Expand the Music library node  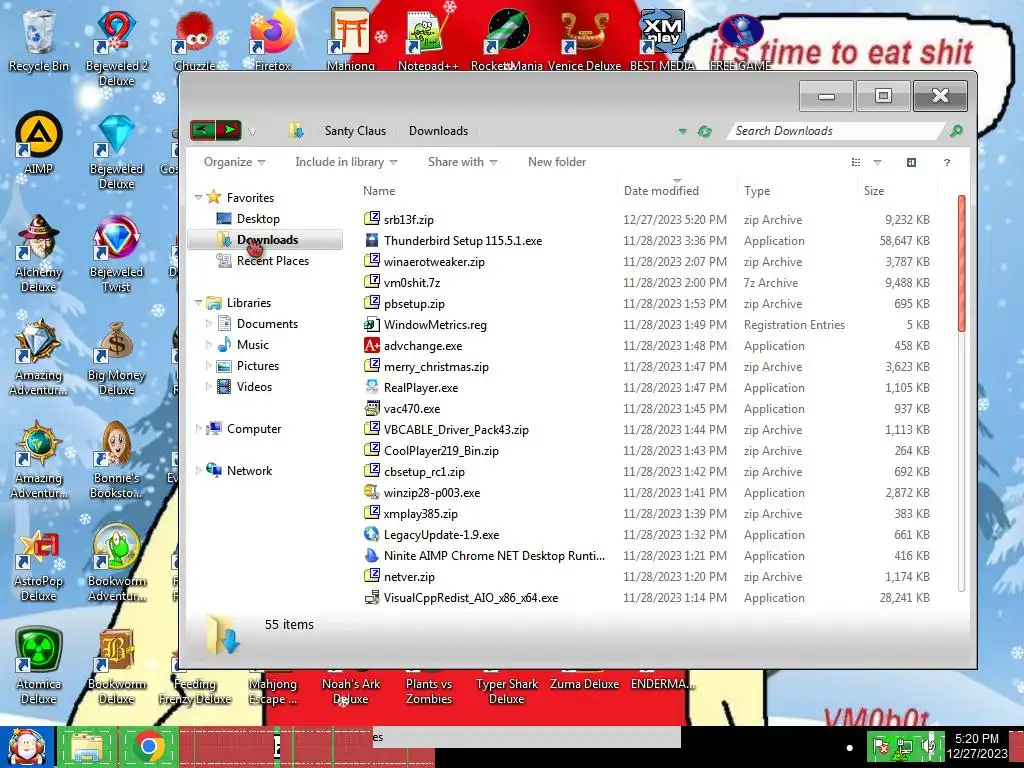(208, 345)
